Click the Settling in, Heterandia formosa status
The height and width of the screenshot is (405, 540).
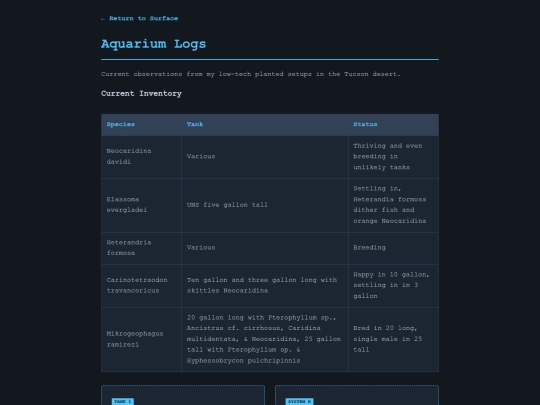(x=393, y=205)
